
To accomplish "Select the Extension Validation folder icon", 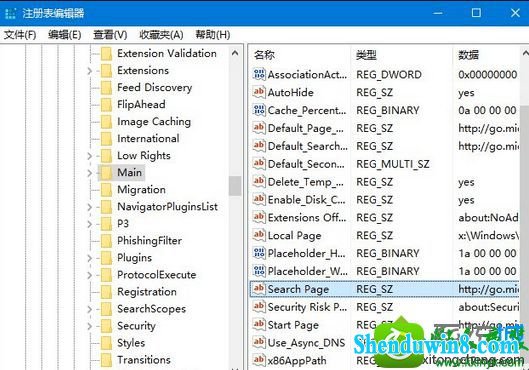I will tap(107, 54).
